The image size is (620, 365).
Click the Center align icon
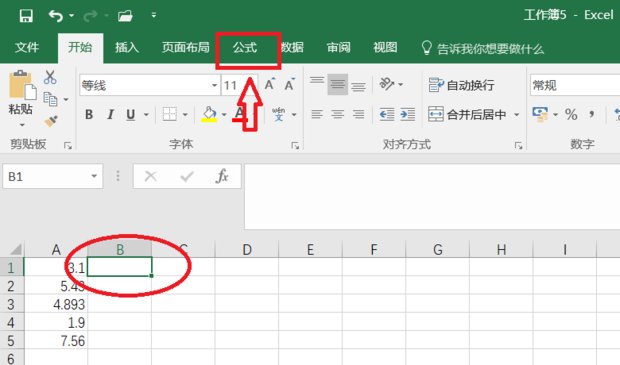[x=337, y=115]
